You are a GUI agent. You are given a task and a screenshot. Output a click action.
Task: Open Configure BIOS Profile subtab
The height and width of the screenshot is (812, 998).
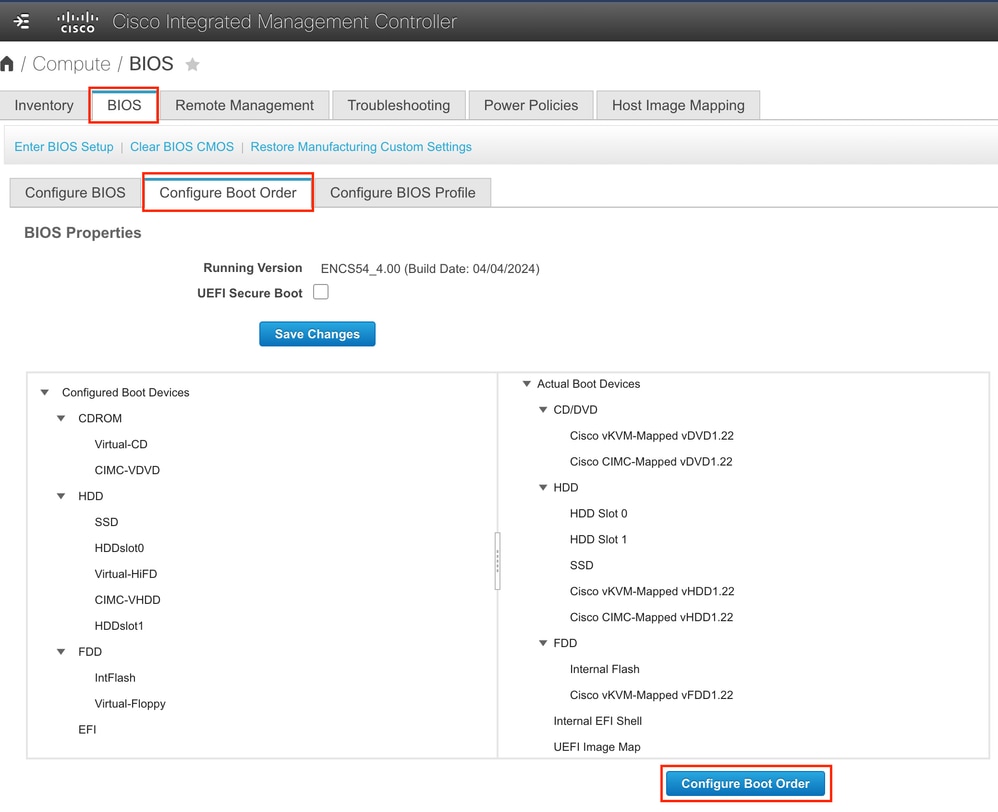402,193
